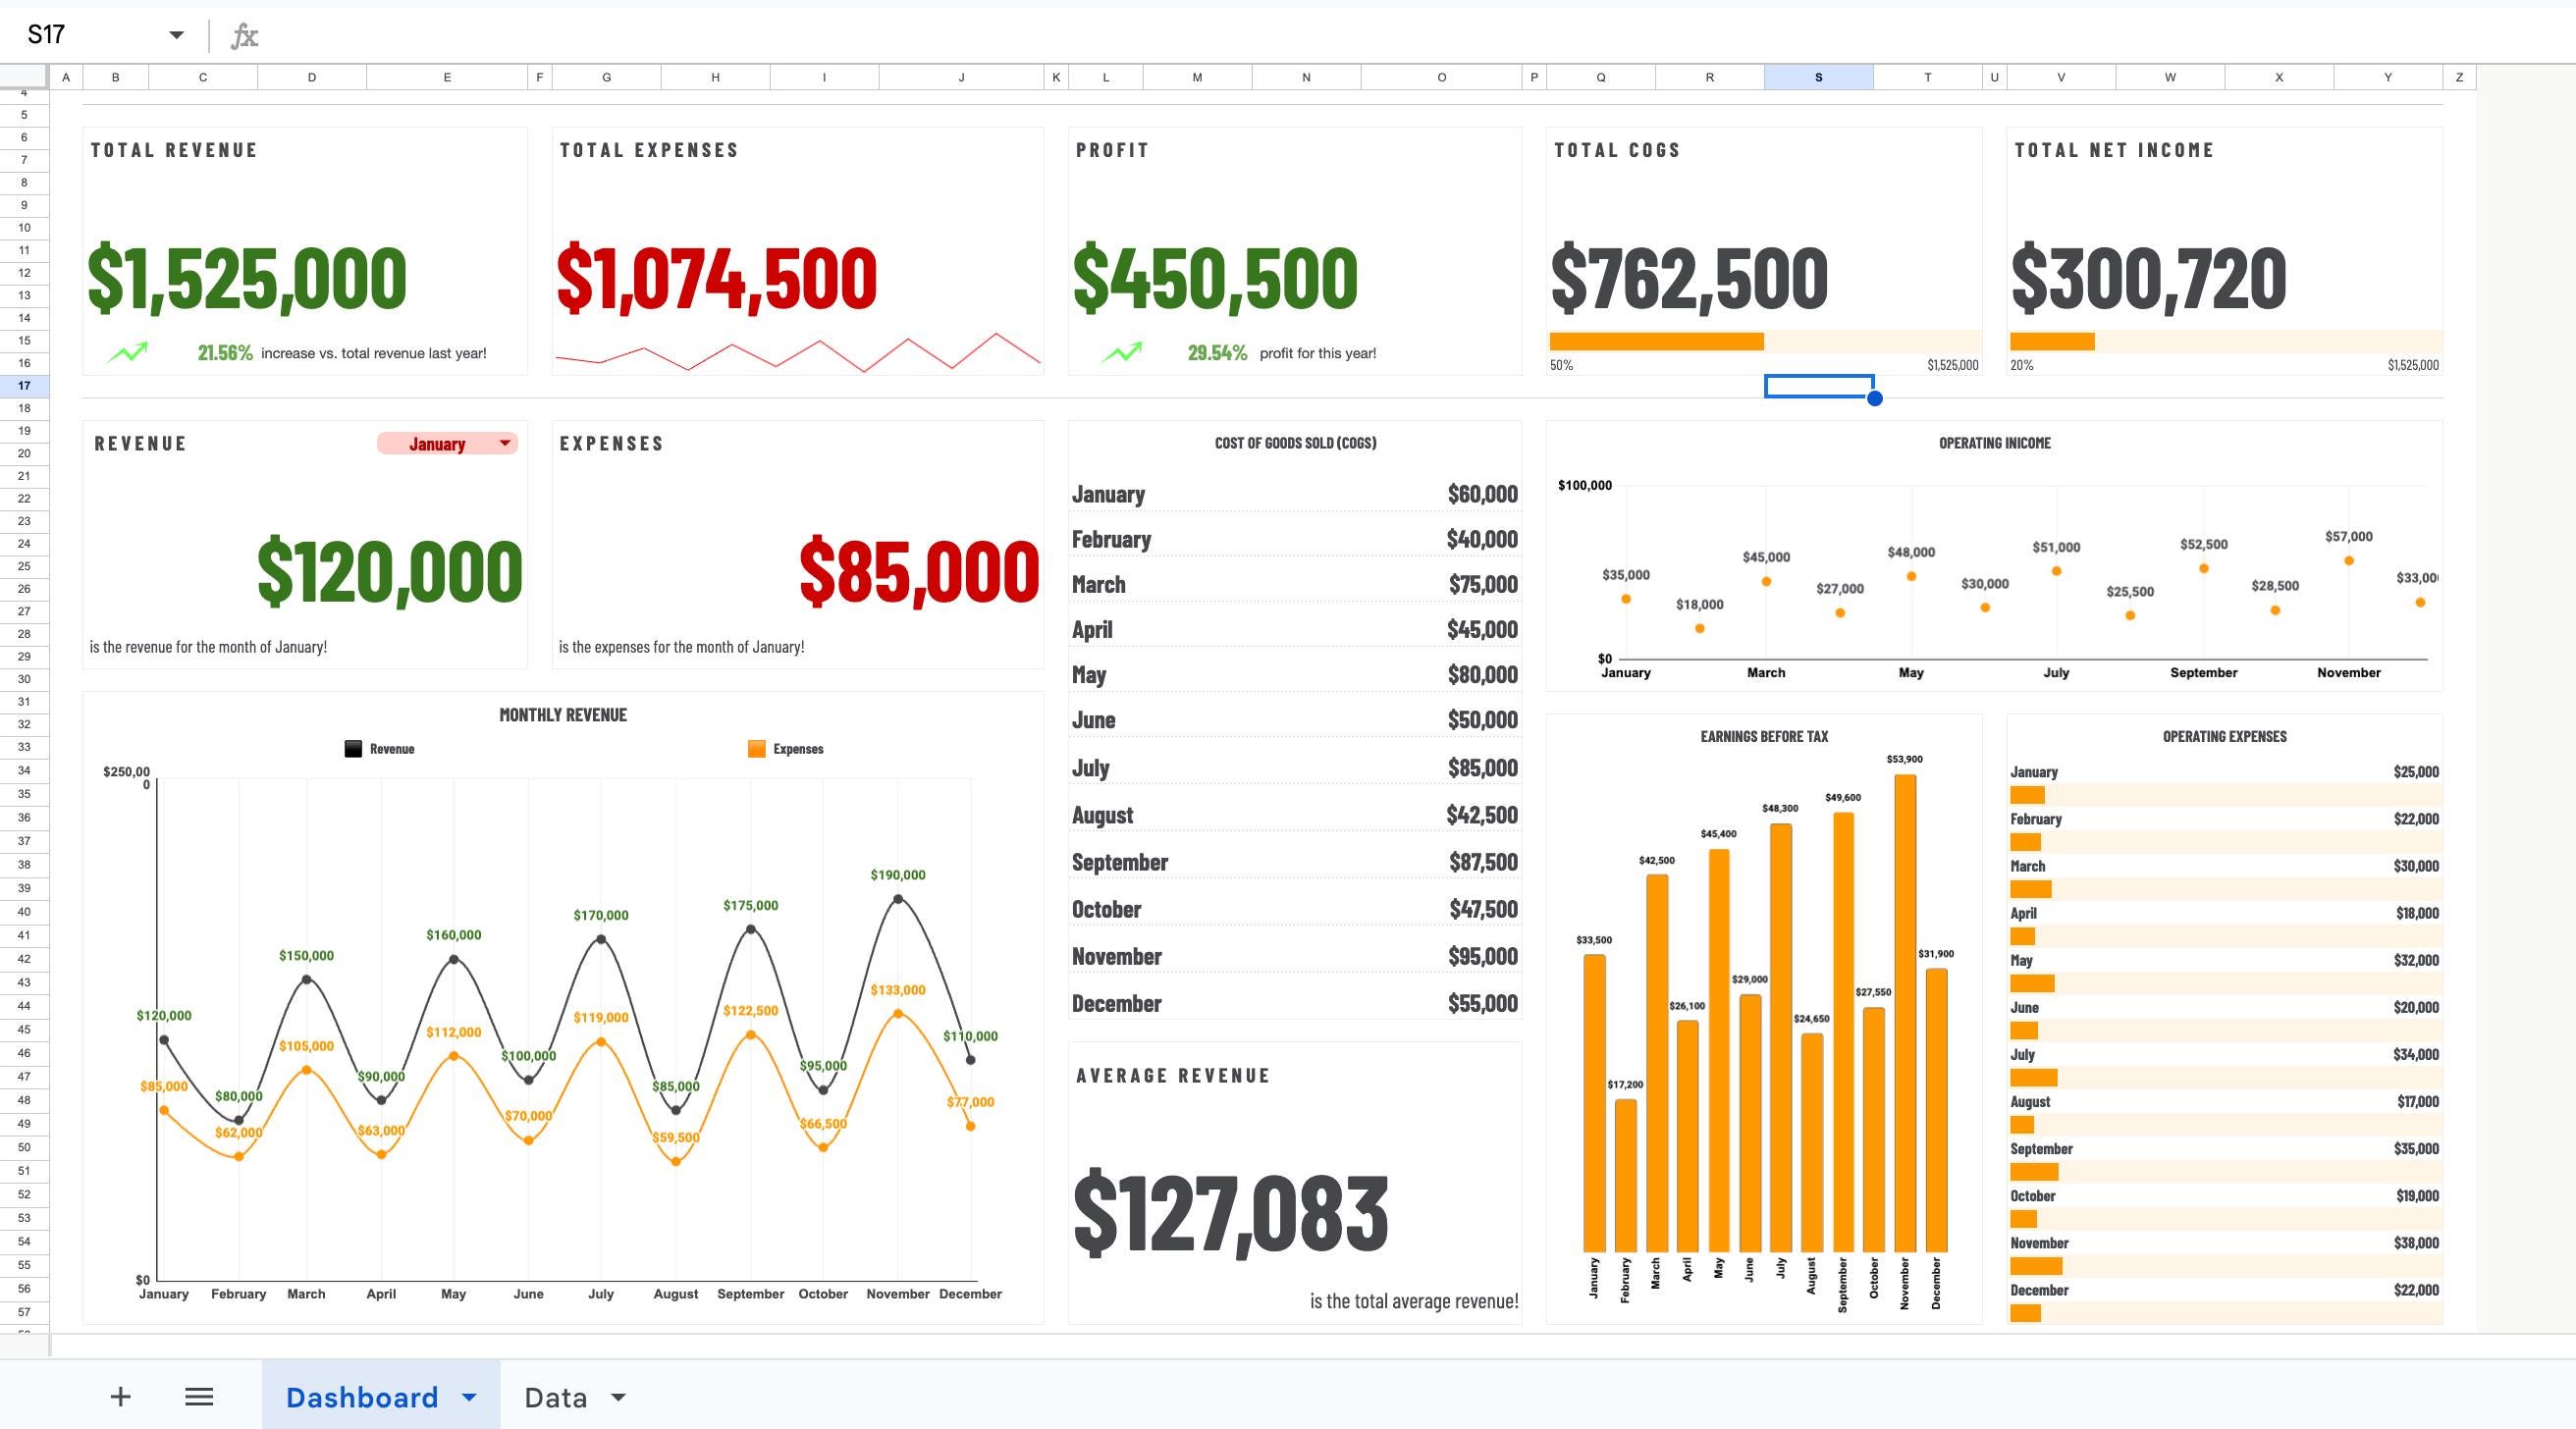Switch to the Data sheet tab
The height and width of the screenshot is (1429, 2576).
pos(556,1396)
